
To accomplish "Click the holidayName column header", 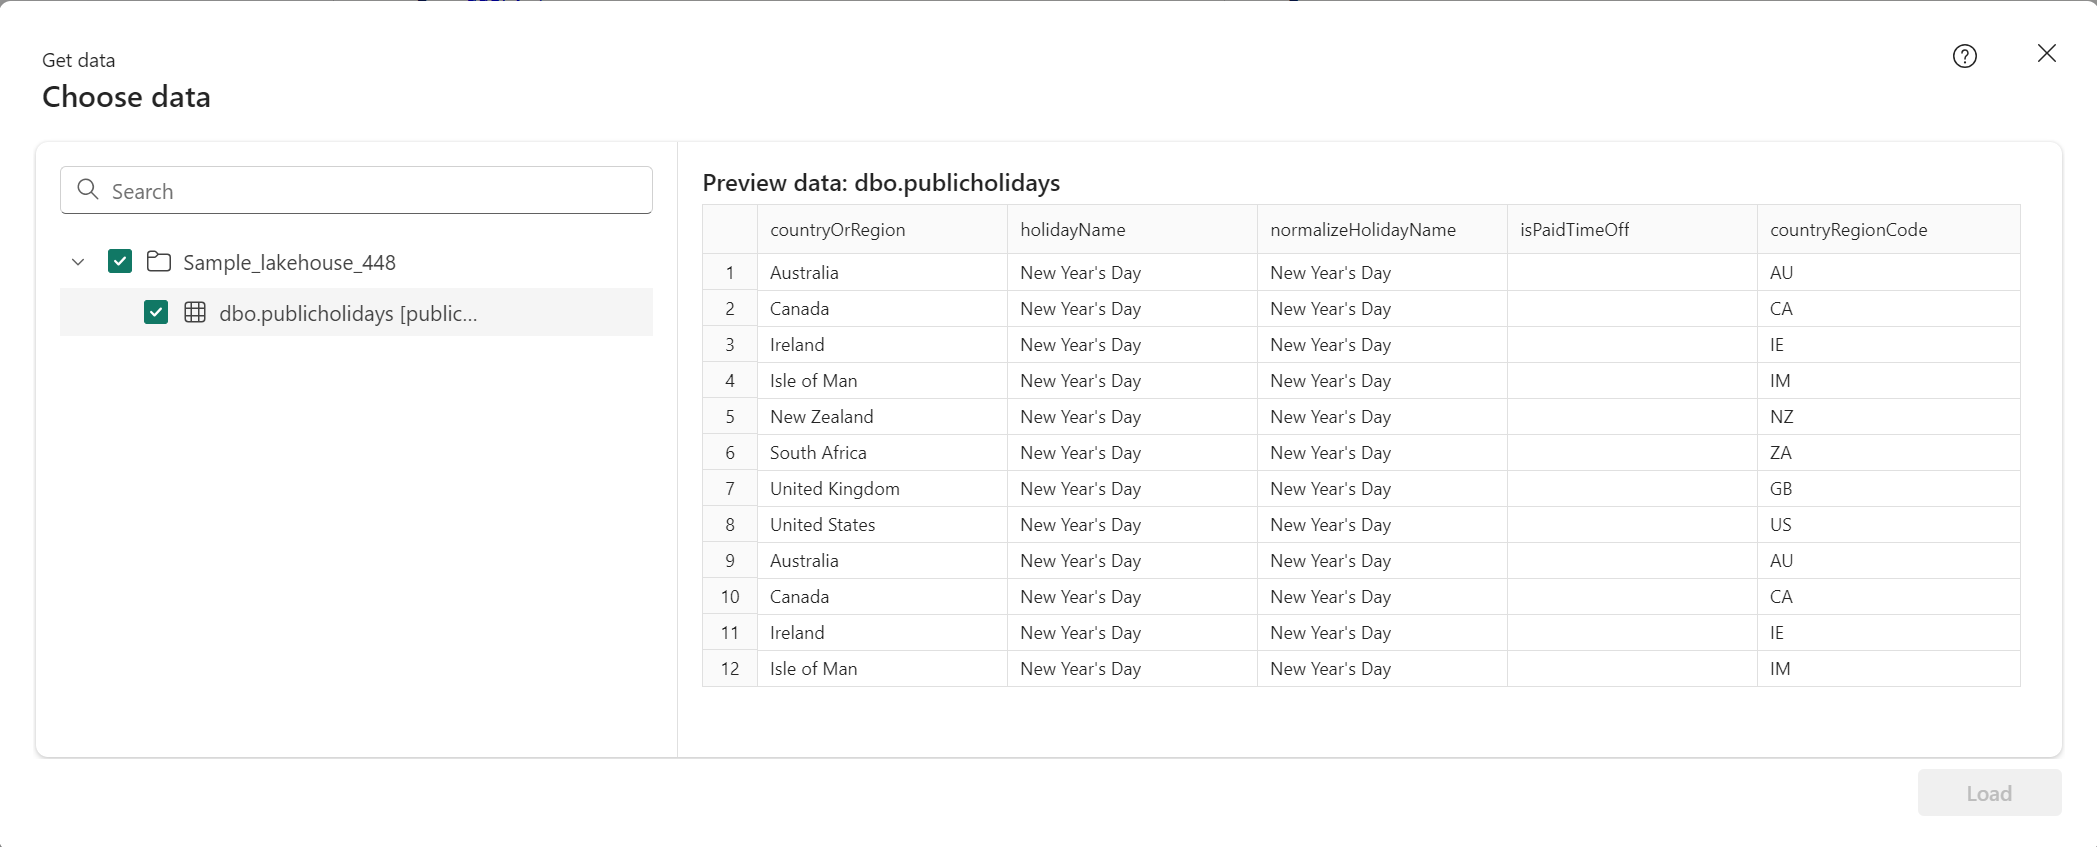I will [x=1132, y=230].
